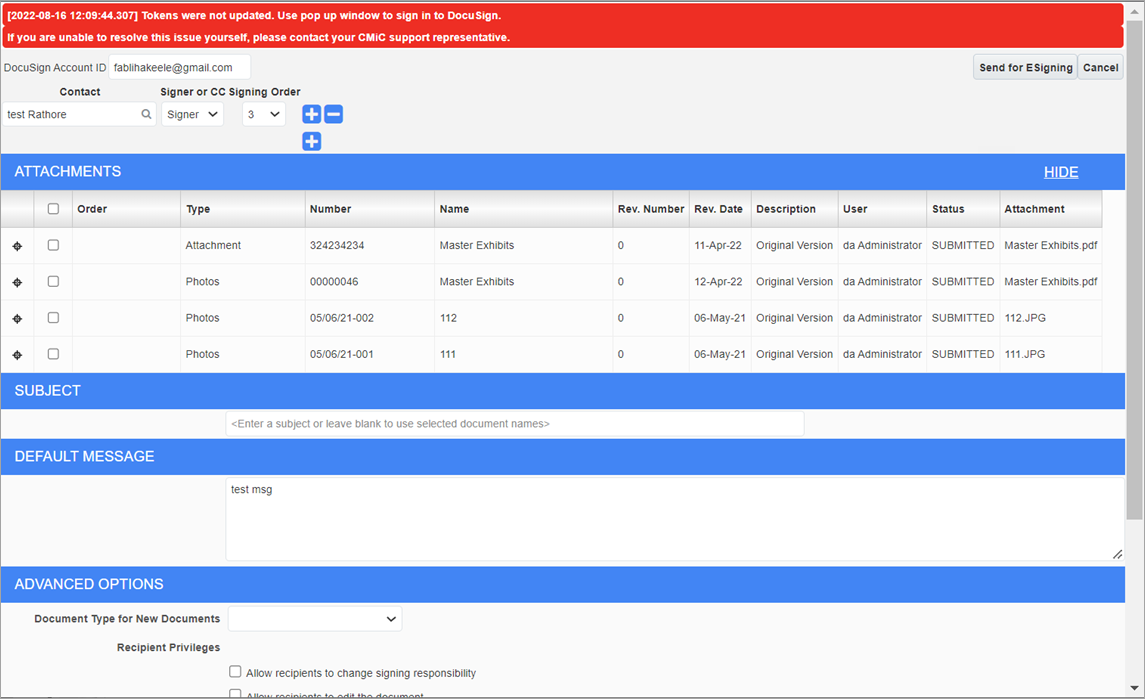The width and height of the screenshot is (1145, 699).
Task: Click the ADVANCED OPTIONS section header
Action: click(562, 584)
